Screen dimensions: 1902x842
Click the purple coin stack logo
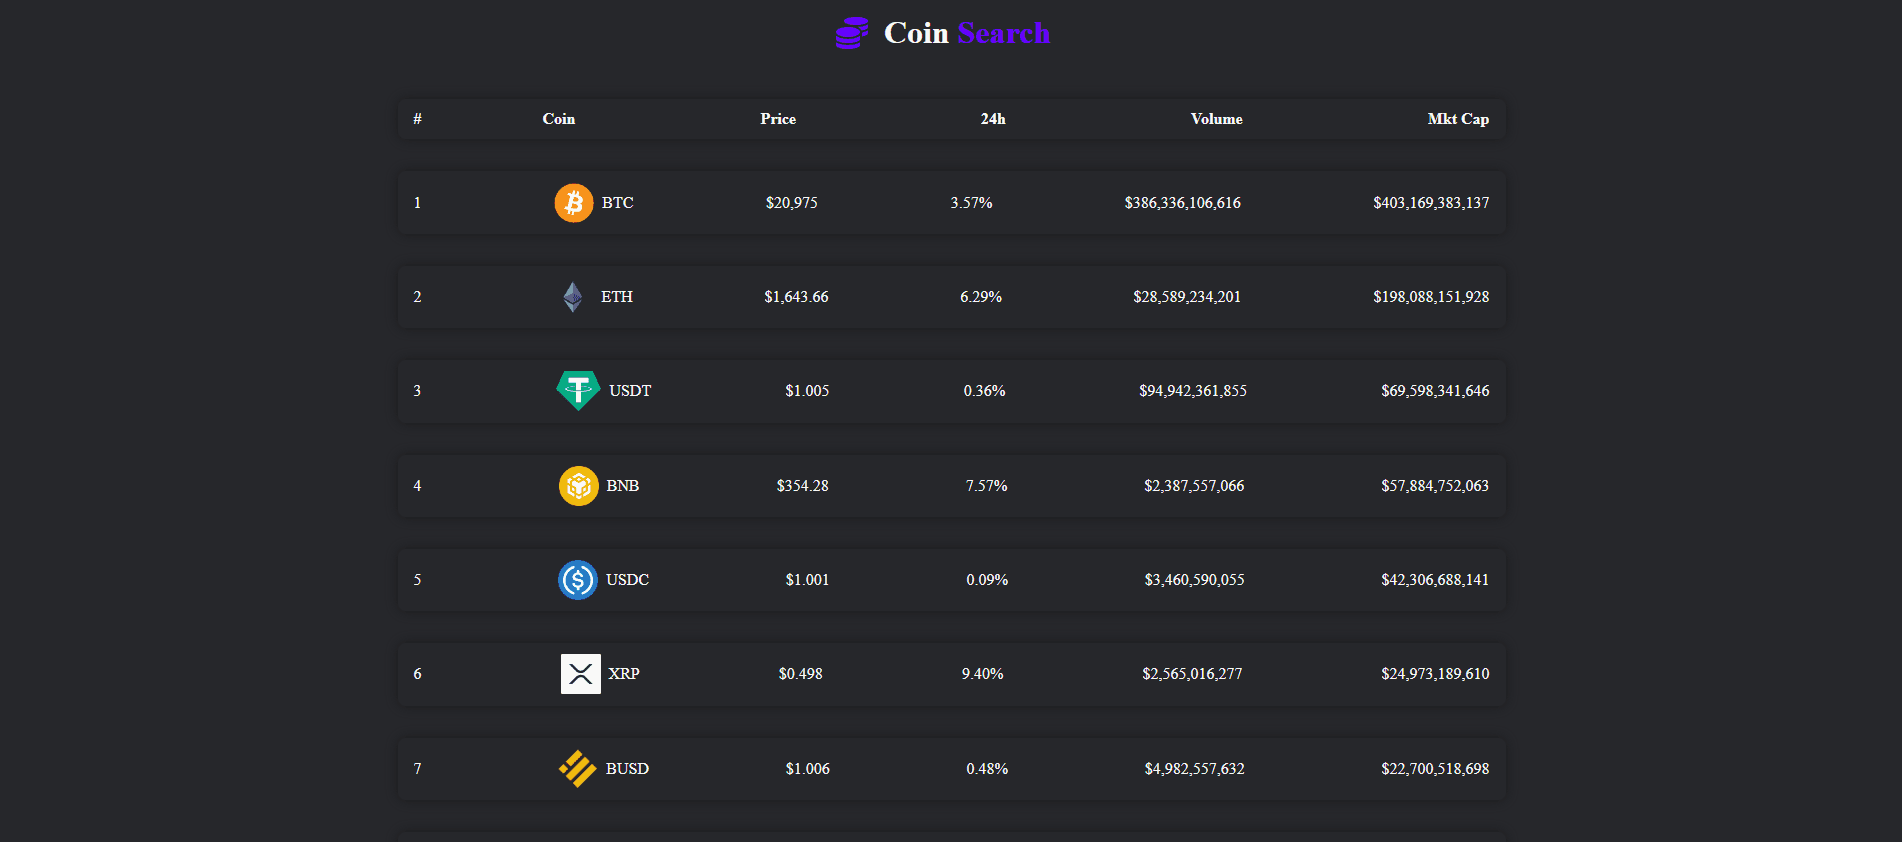pos(852,33)
